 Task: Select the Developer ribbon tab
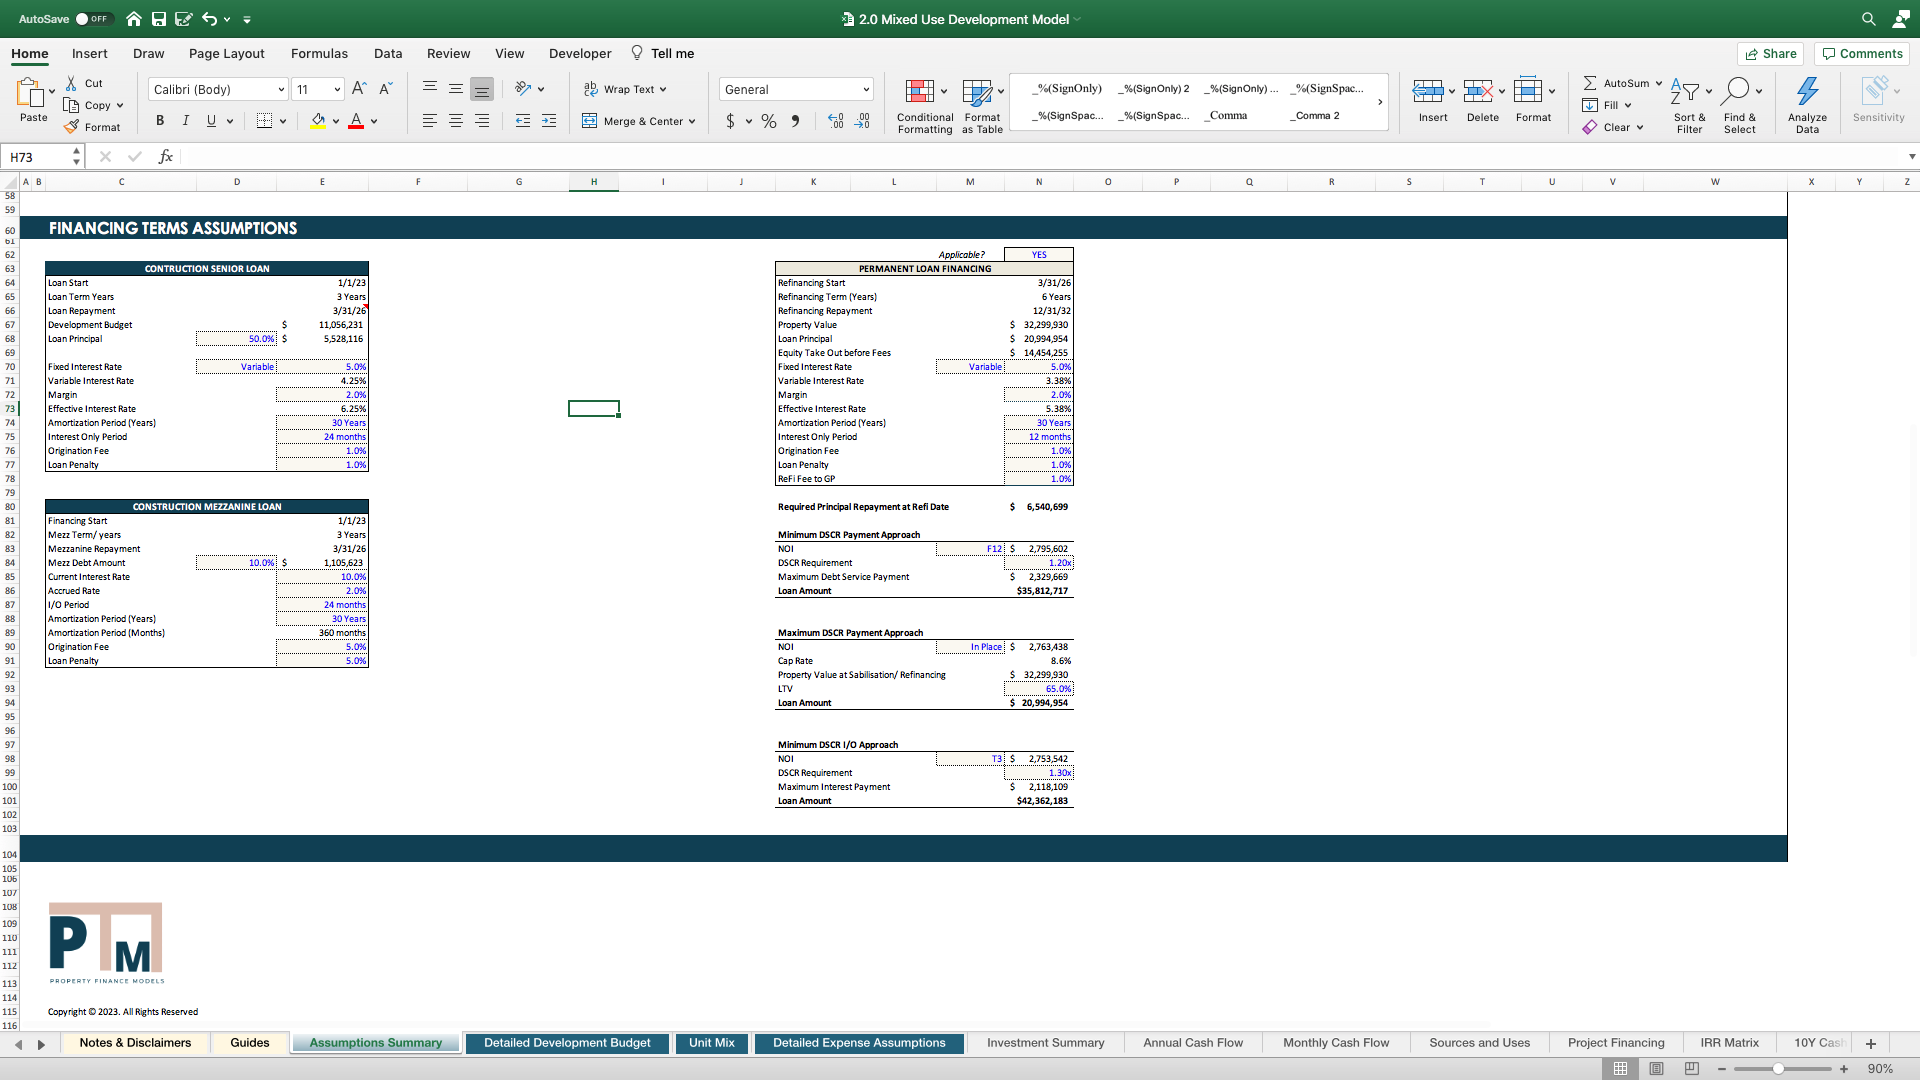pyautogui.click(x=580, y=54)
